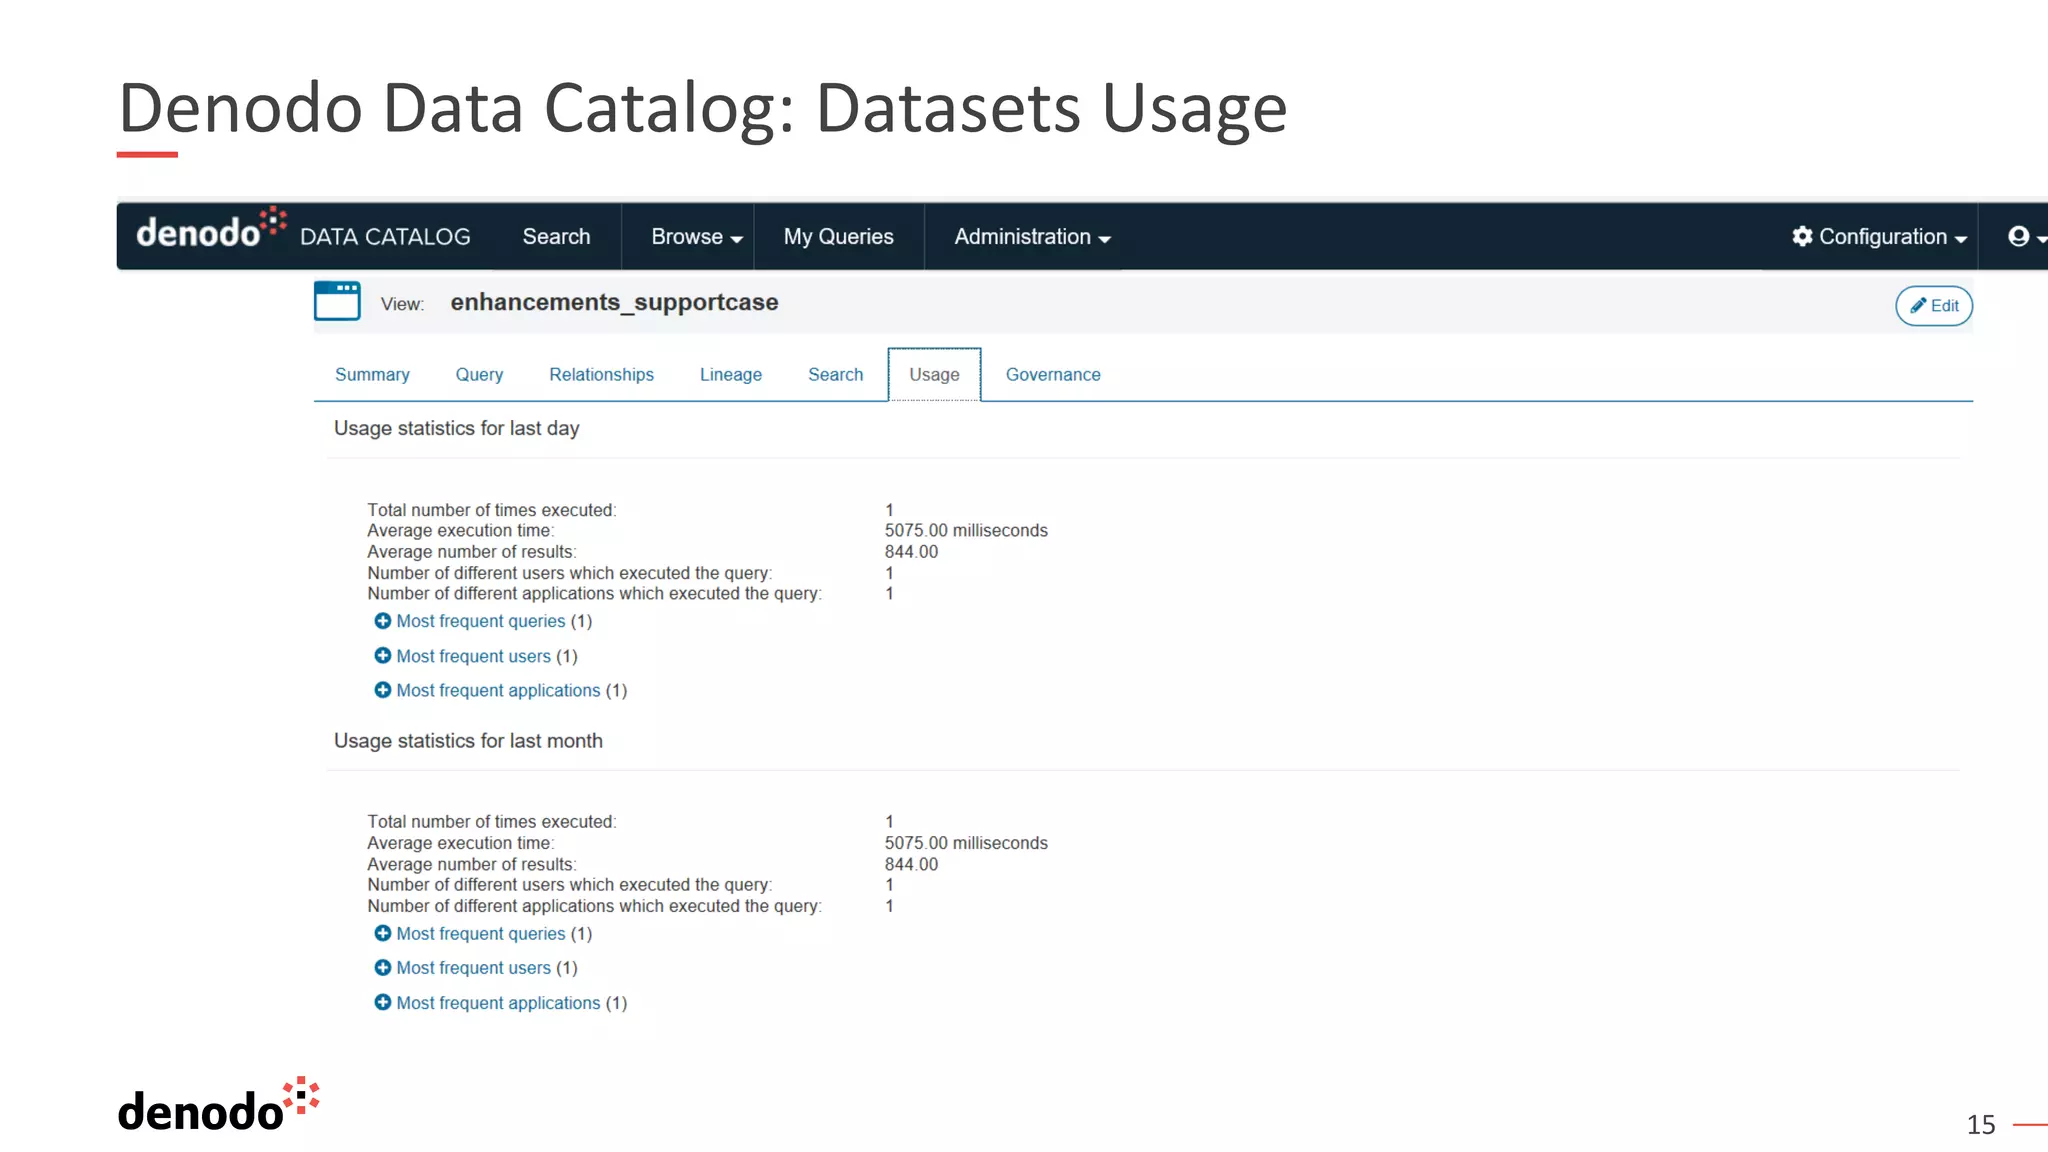The image size is (2048, 1152).
Task: Switch to the Governance tab
Action: [x=1053, y=375]
